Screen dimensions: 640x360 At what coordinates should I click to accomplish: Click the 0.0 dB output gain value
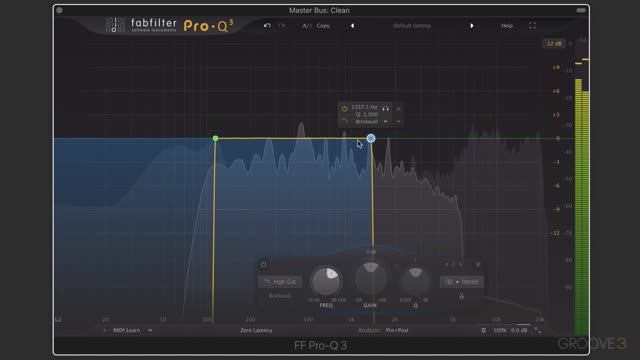click(519, 330)
